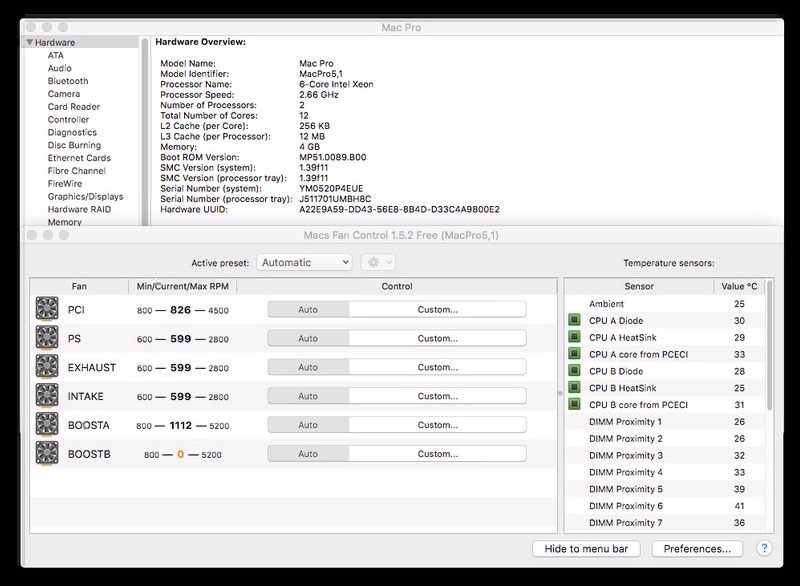Click the PS fan icon
Screen dimensions: 800x586
pos(47,338)
